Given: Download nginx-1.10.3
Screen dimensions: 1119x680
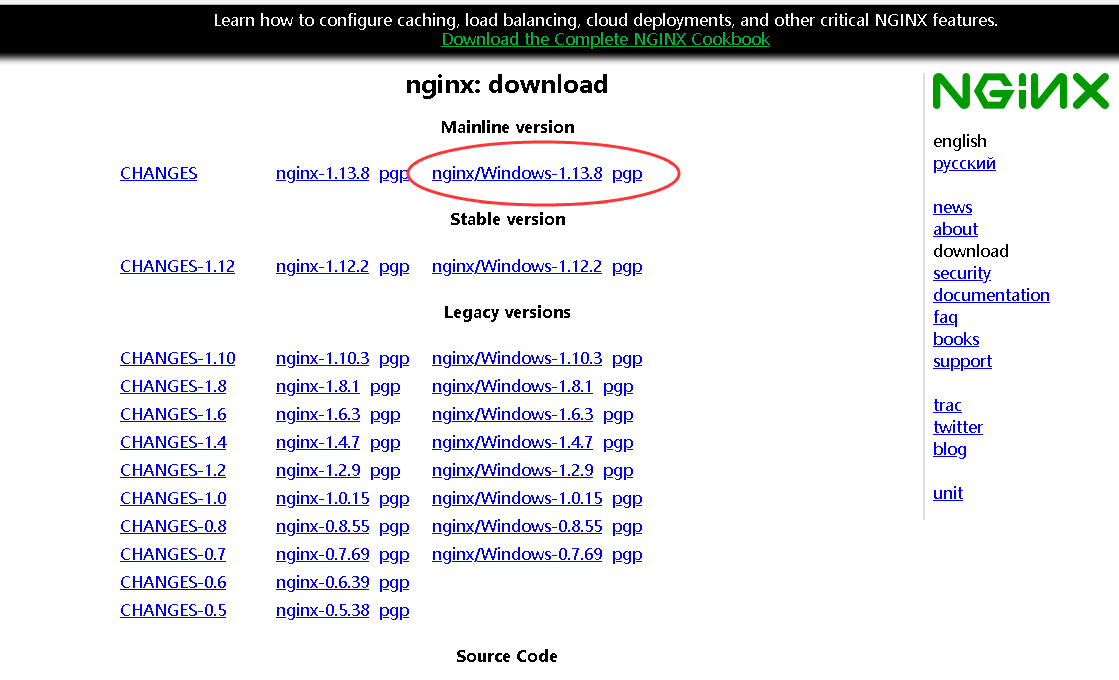Looking at the screenshot, I should (323, 358).
